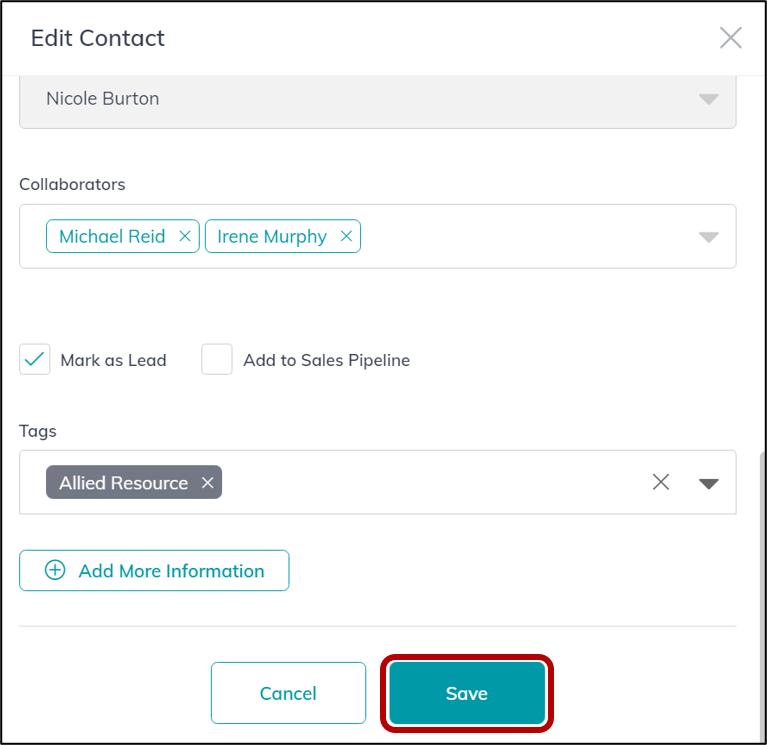767x745 pixels.
Task: Click the Mark as Lead label
Action: pyautogui.click(x=113, y=361)
